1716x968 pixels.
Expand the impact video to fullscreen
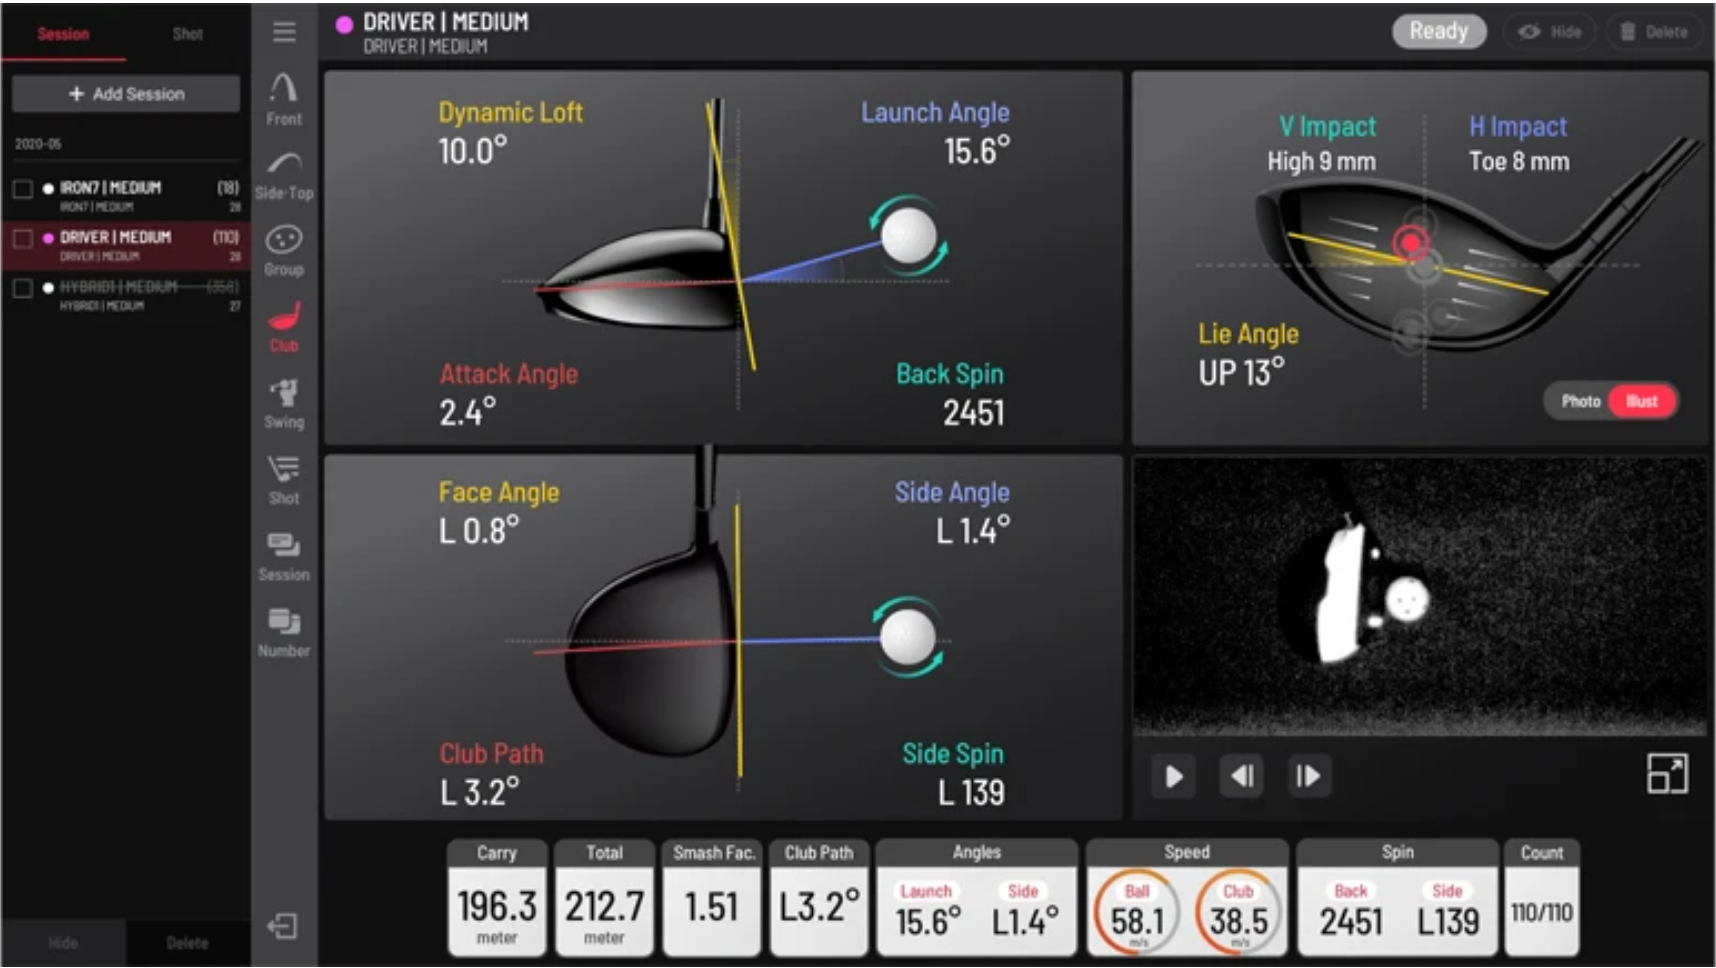click(x=1666, y=774)
